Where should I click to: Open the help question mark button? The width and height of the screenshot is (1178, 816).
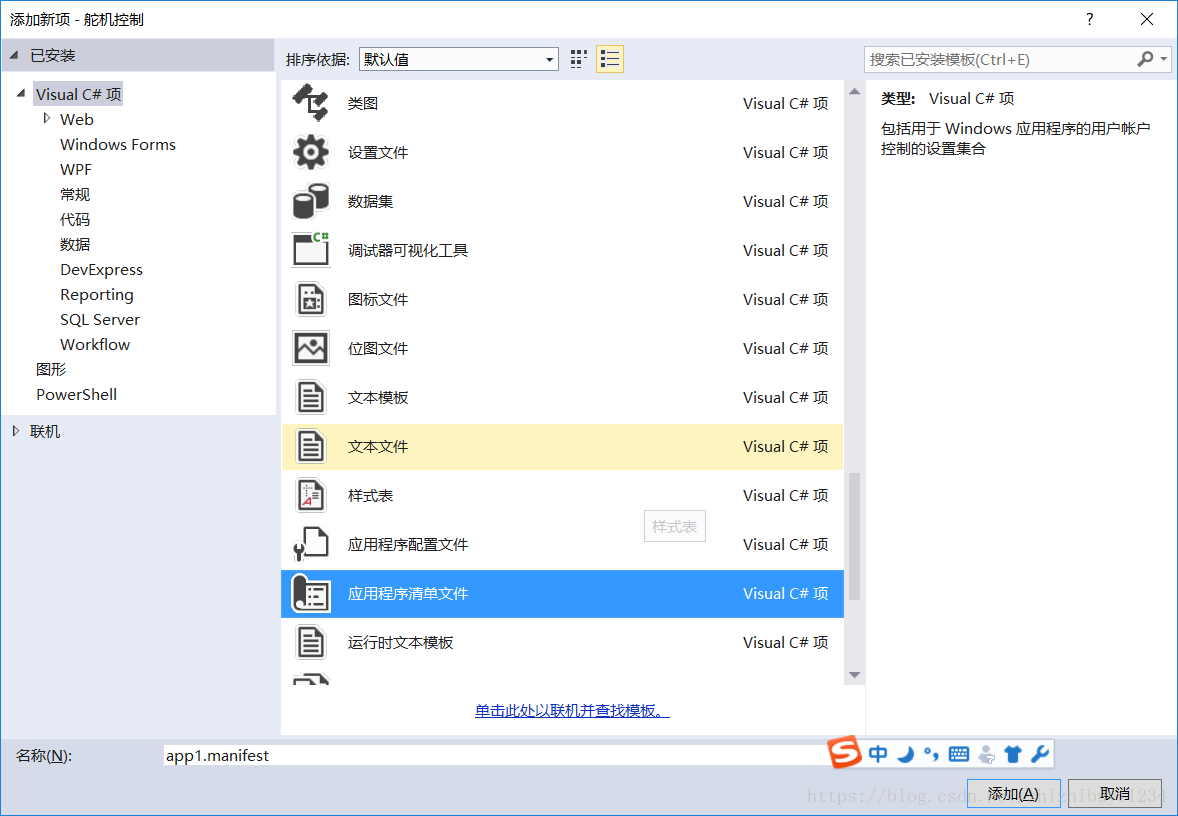click(1089, 20)
